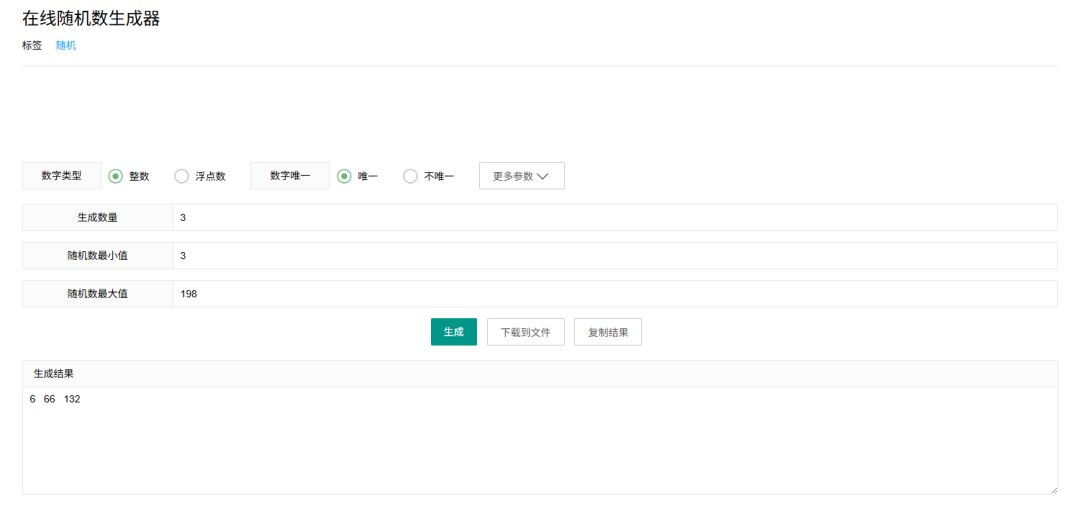The width and height of the screenshot is (1080, 514).
Task: Choose the 不唯一 radio option
Action: pyautogui.click(x=410, y=176)
